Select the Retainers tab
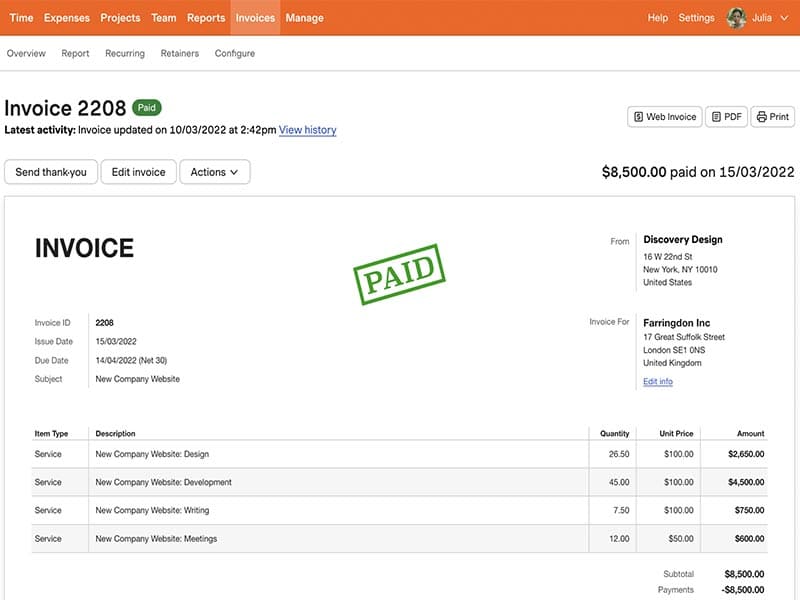Image resolution: width=800 pixels, height=600 pixels. 180,54
